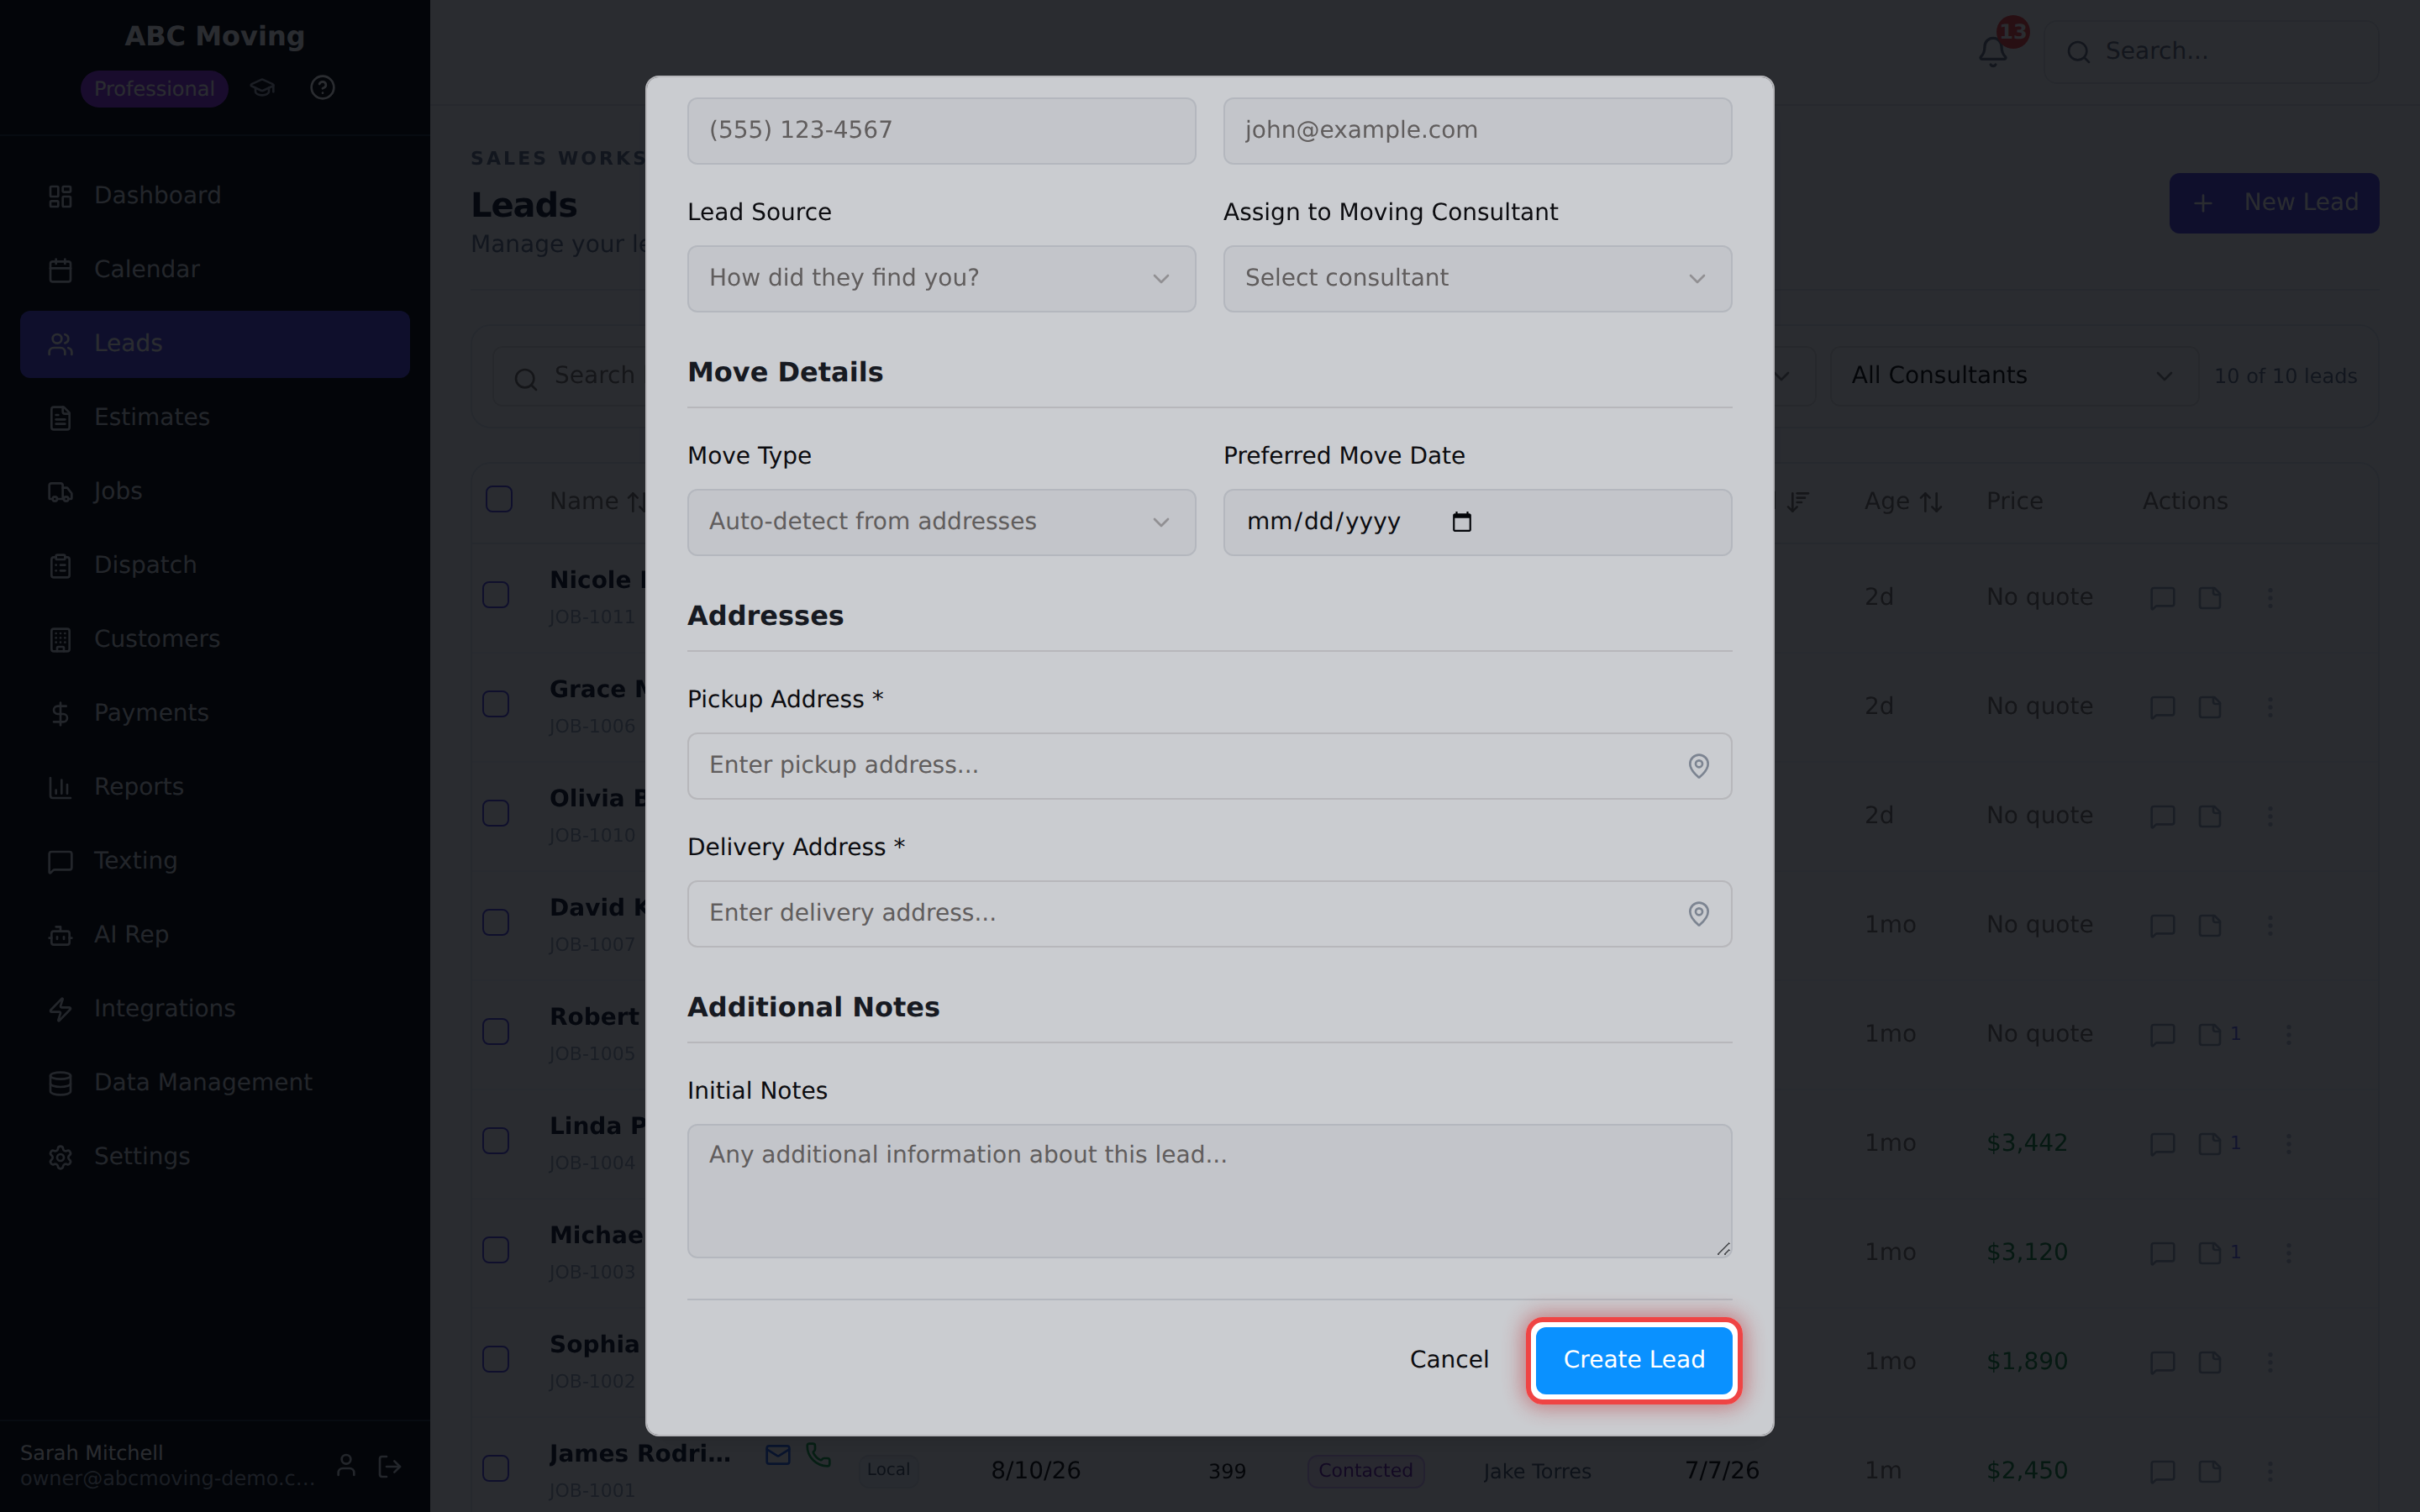Open message icon in the $3,442 row
The image size is (2420, 1512).
2162,1144
